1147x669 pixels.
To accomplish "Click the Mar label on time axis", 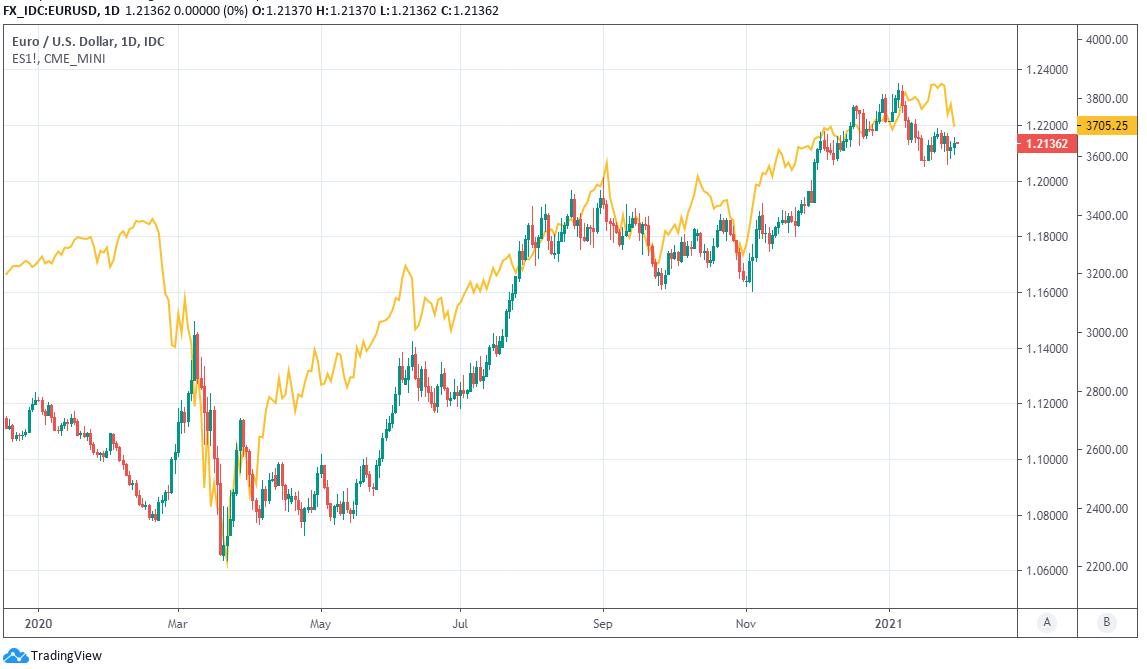I will (x=178, y=621).
